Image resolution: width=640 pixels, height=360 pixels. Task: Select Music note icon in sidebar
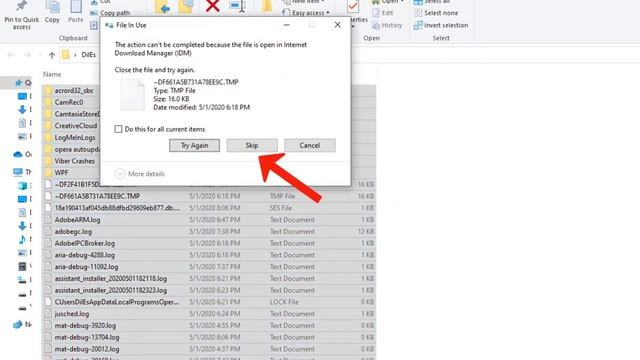(x=22, y=239)
